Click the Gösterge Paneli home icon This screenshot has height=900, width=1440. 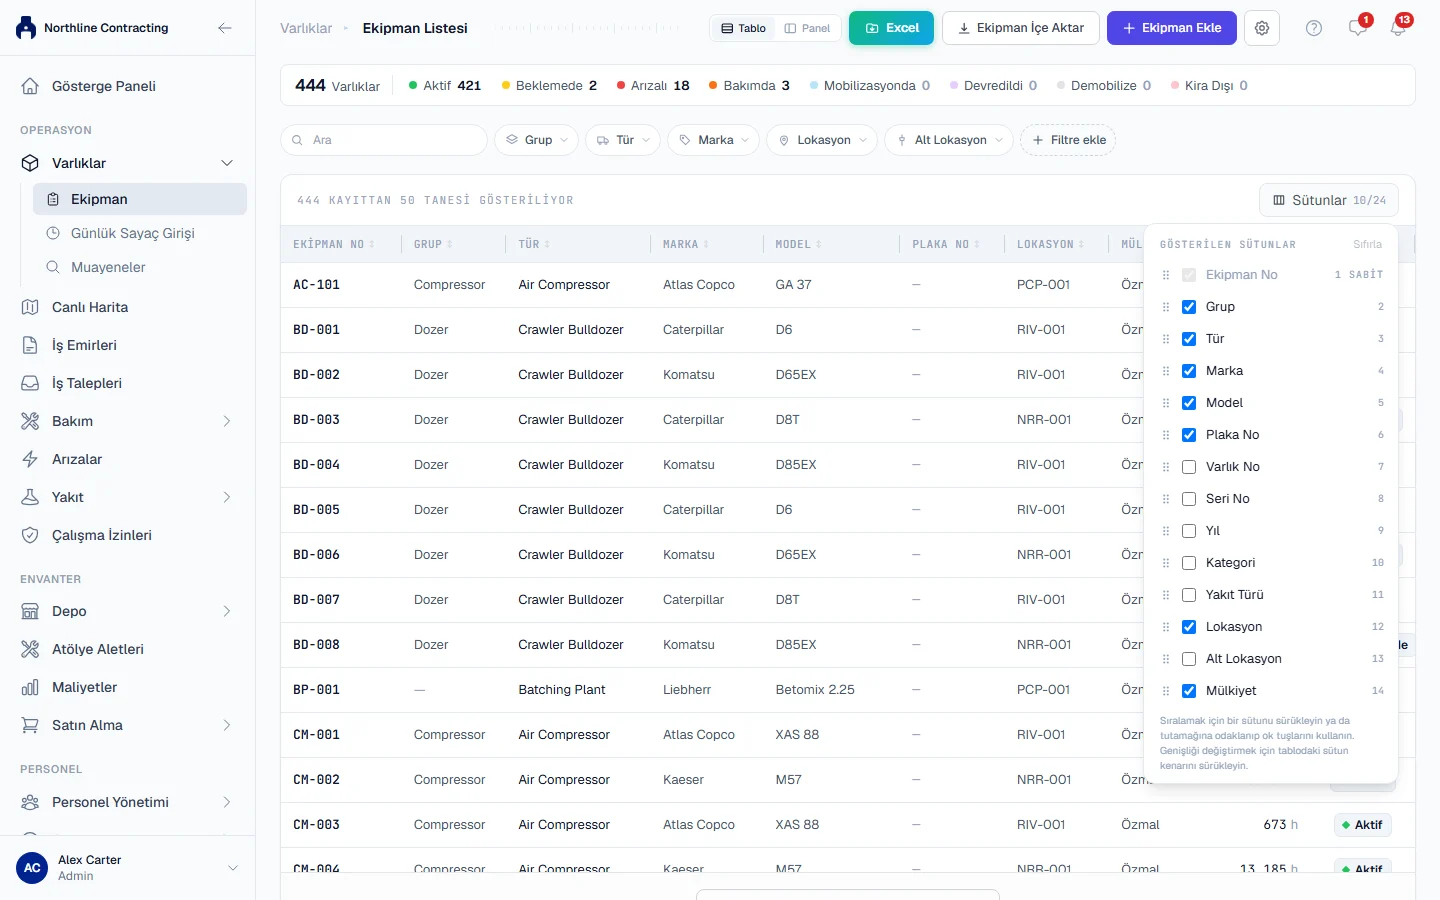30,86
